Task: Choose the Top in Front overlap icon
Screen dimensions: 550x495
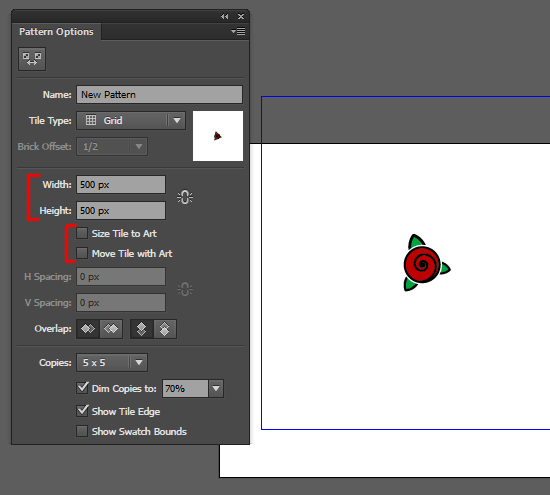Action: click(x=141, y=329)
